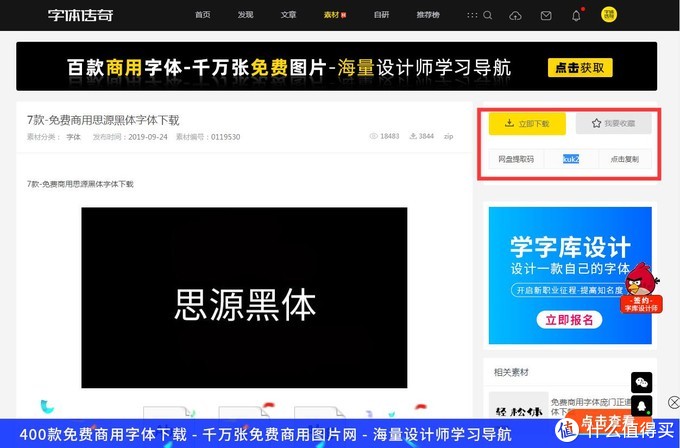Open the 学字库设计 advertisement
The width and height of the screenshot is (680, 448).
[570, 275]
